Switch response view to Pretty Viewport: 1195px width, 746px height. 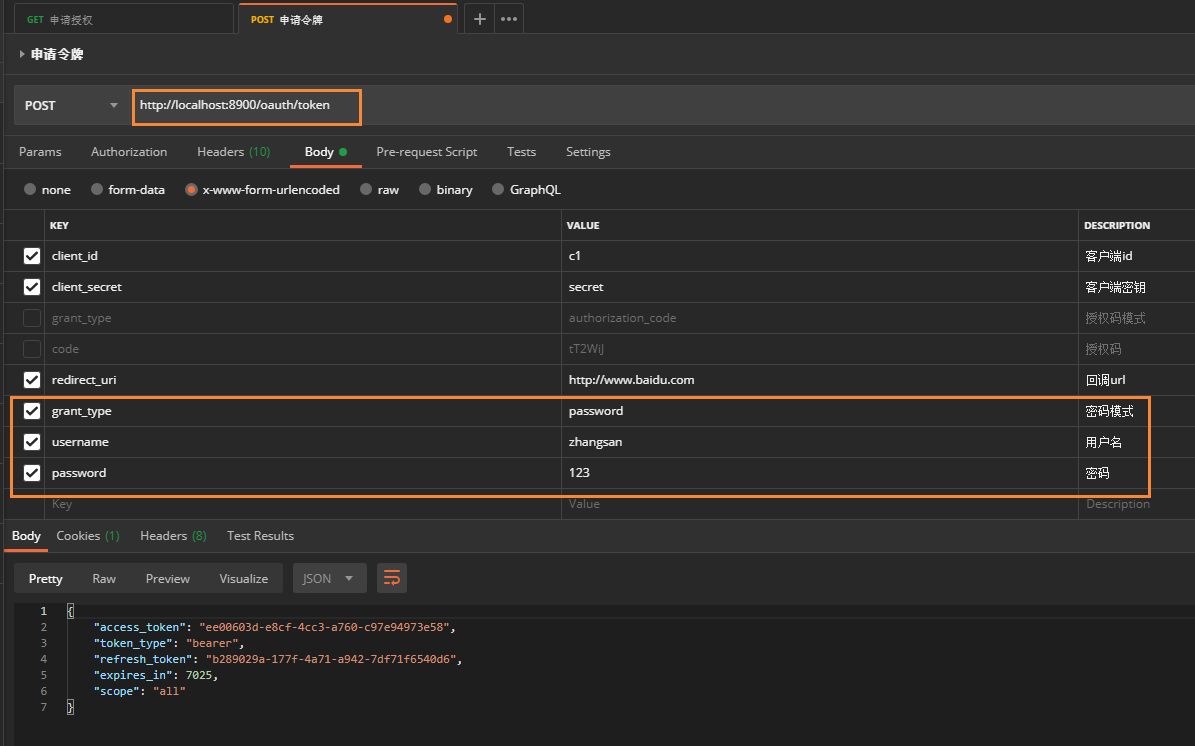(x=46, y=578)
